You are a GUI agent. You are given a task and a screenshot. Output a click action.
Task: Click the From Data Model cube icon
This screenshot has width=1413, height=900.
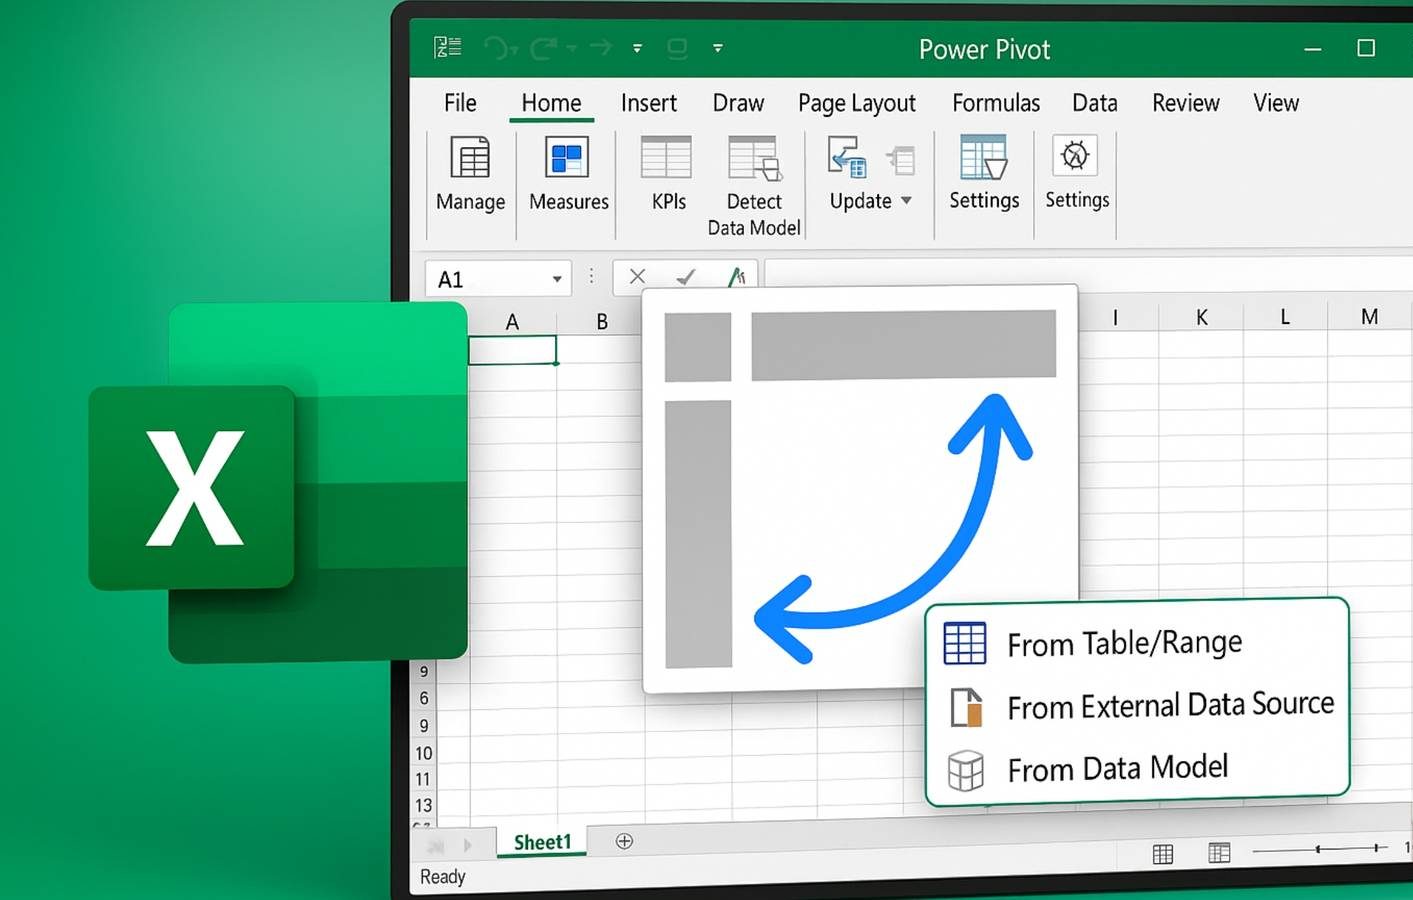pyautogui.click(x=964, y=770)
